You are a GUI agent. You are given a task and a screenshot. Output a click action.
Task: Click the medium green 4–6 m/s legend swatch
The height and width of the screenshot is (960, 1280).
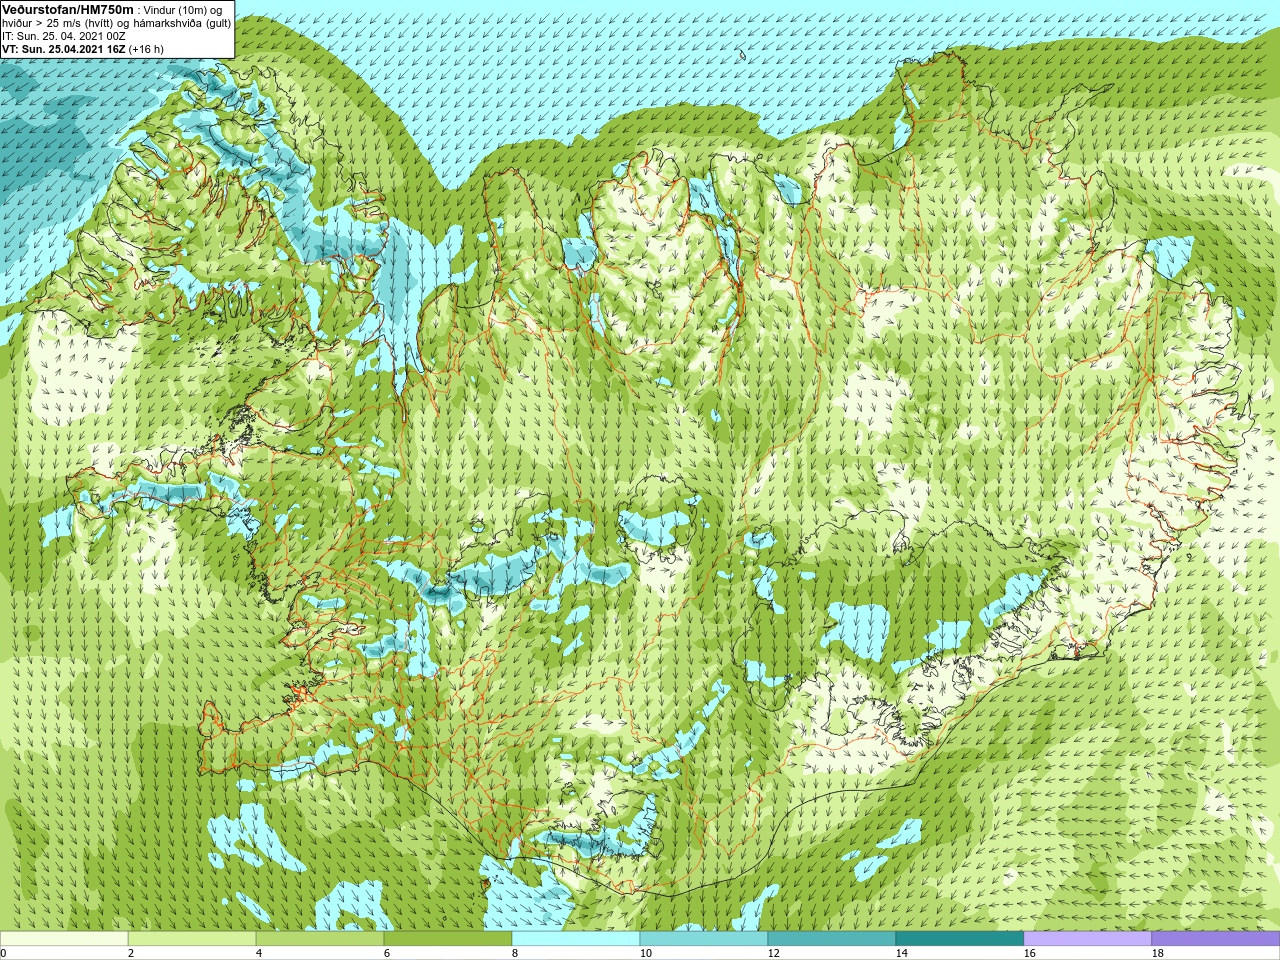(x=320, y=939)
